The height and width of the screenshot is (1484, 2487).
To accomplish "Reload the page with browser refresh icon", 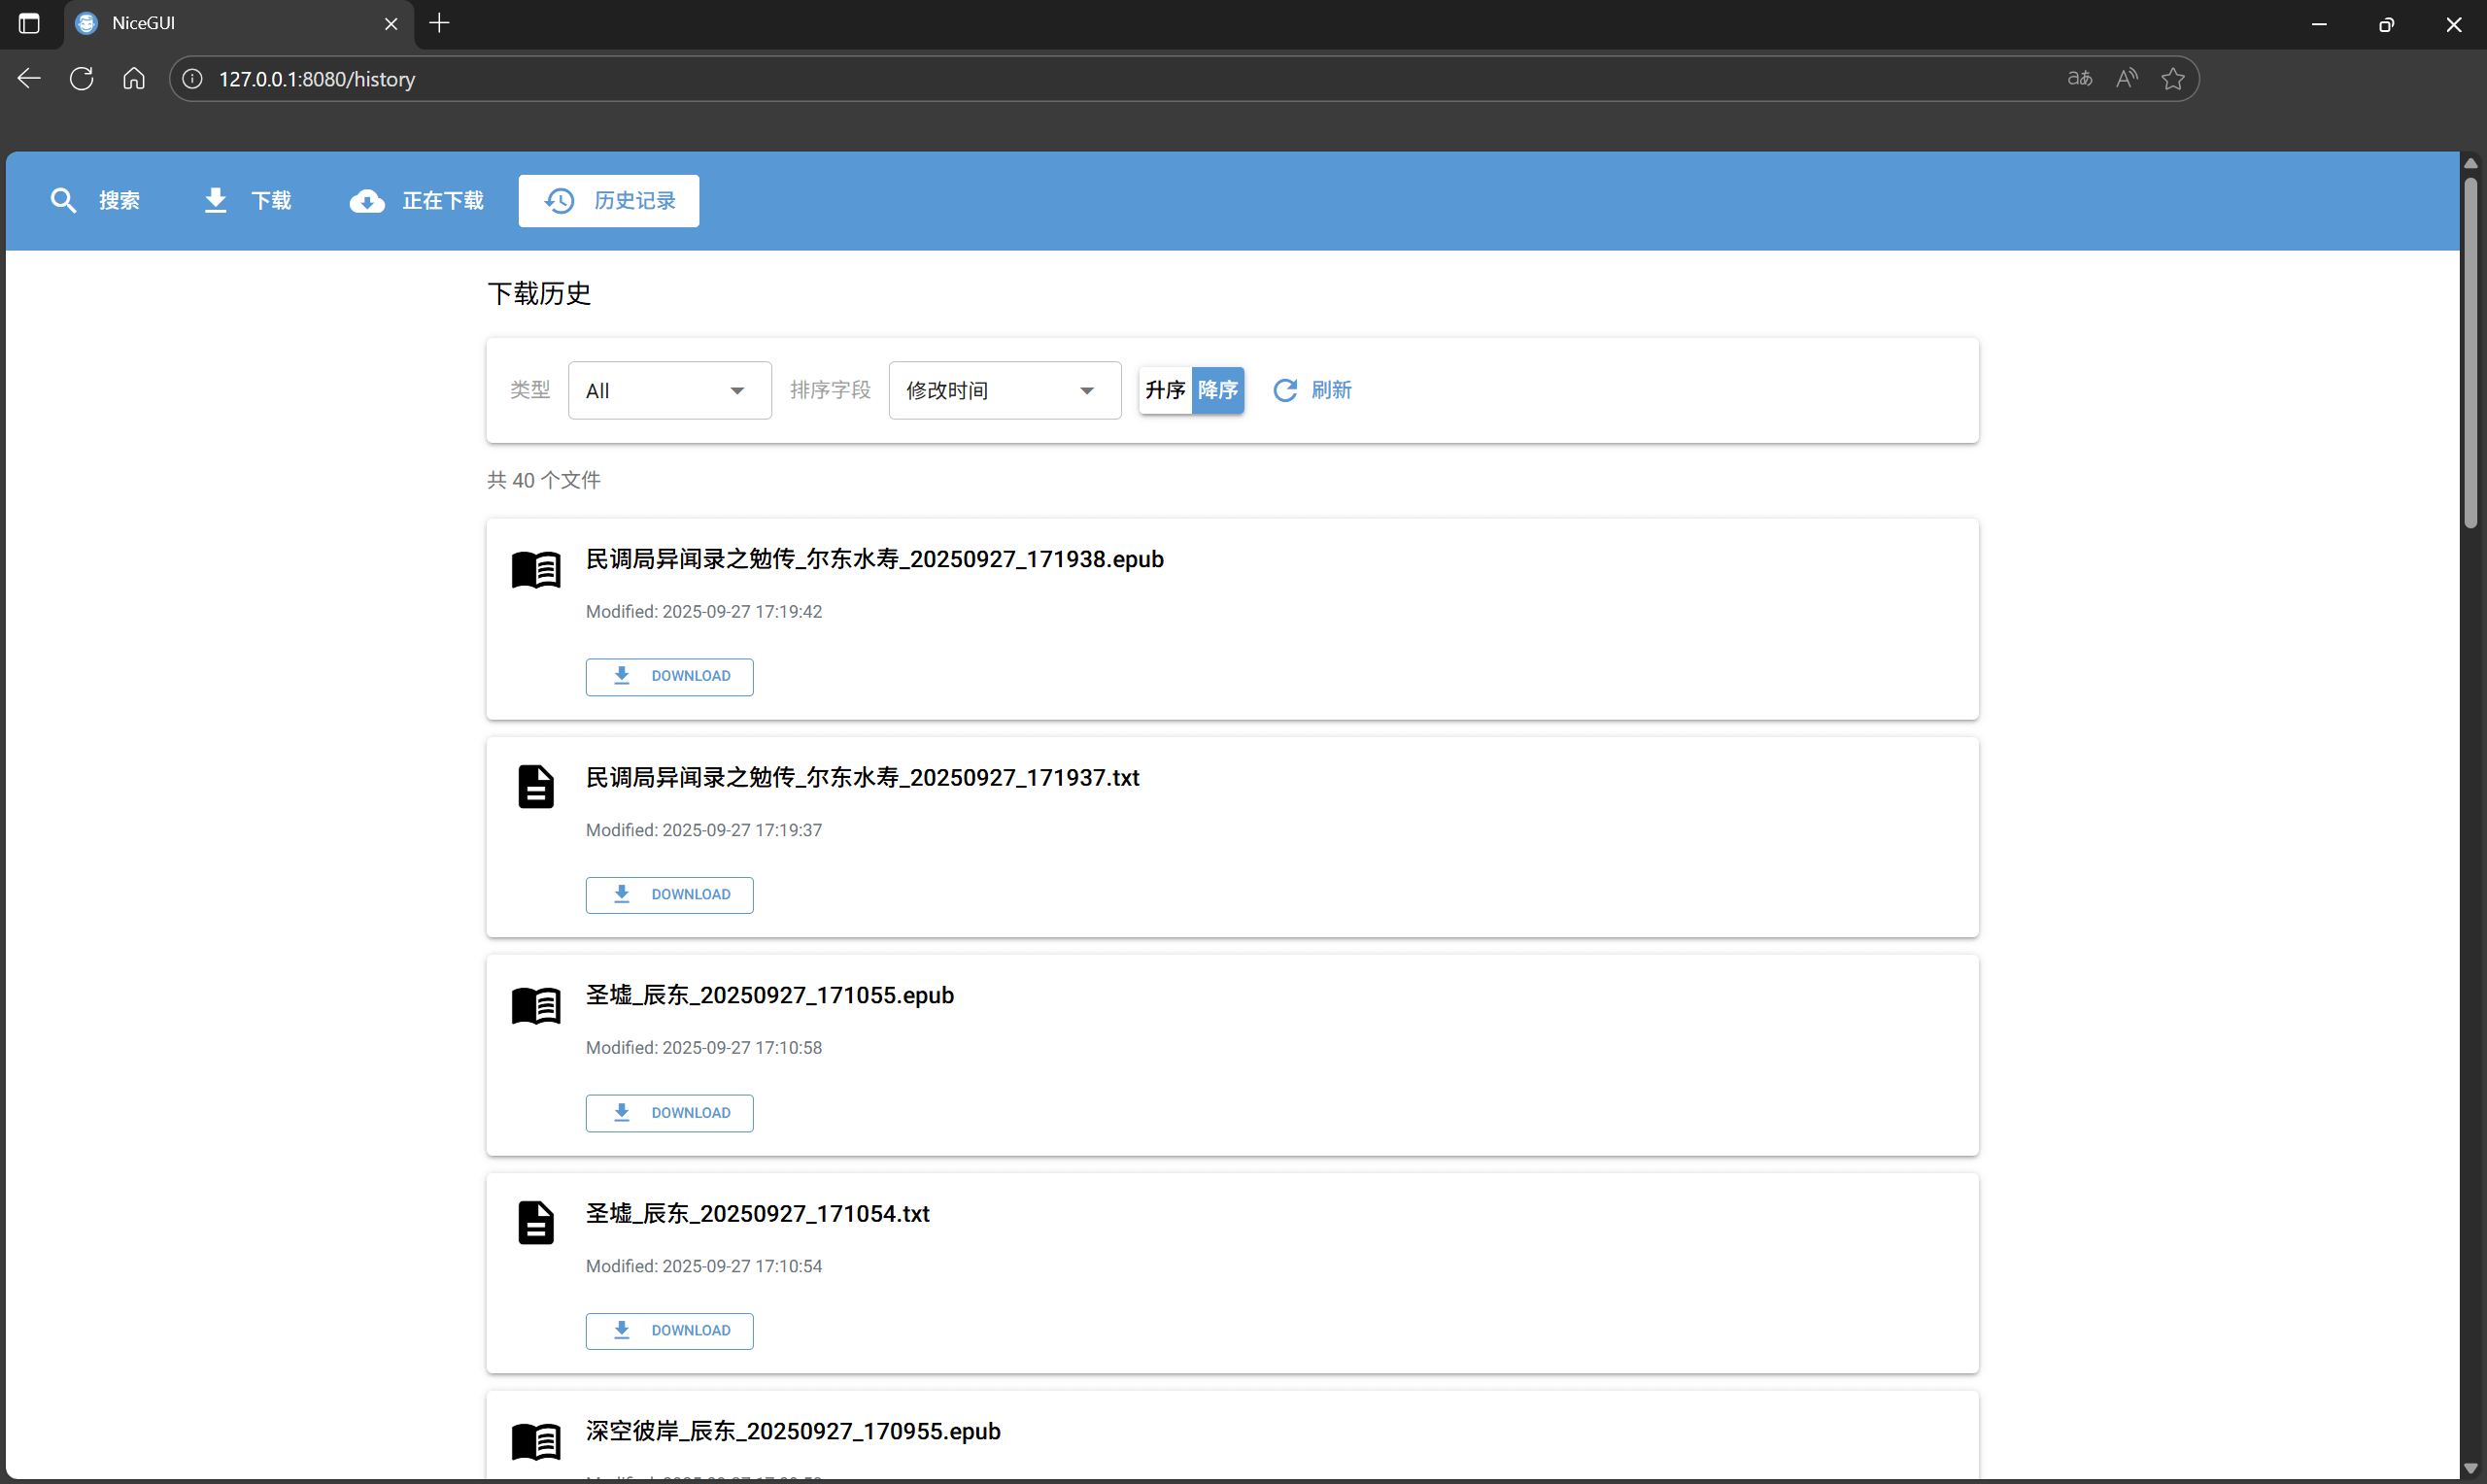I will click(82, 79).
